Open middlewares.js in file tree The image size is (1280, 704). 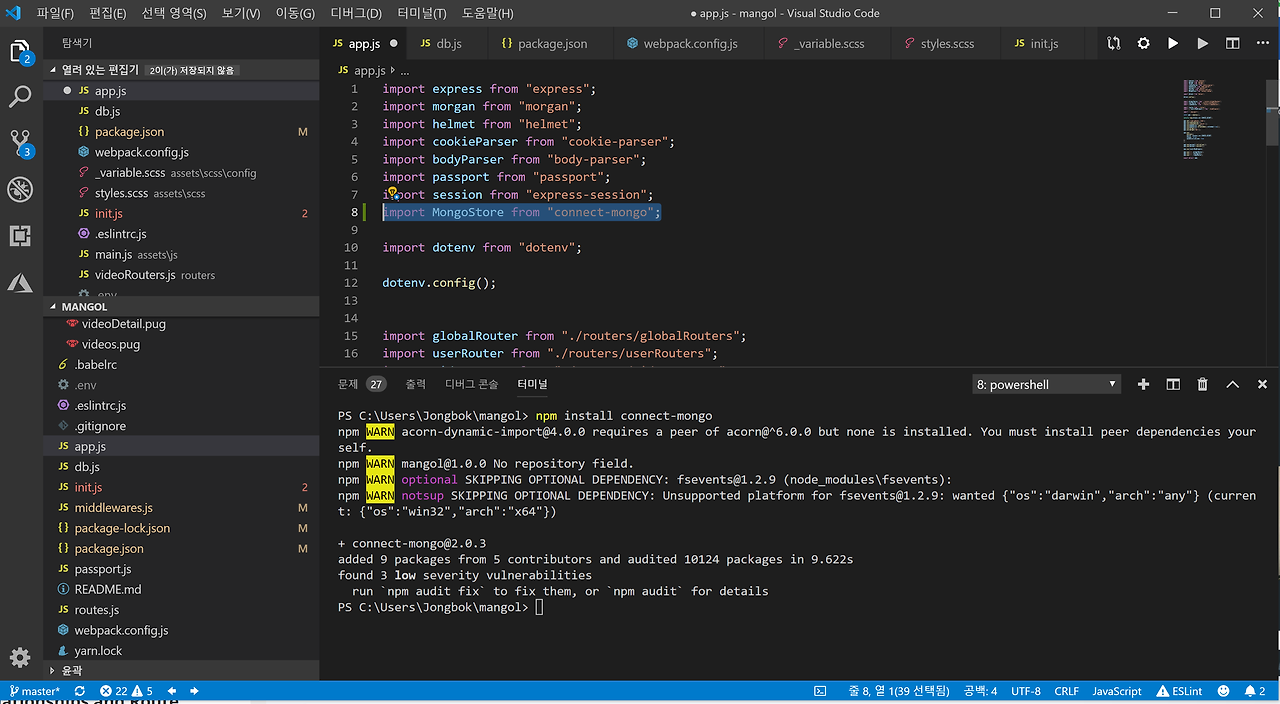[181, 508]
